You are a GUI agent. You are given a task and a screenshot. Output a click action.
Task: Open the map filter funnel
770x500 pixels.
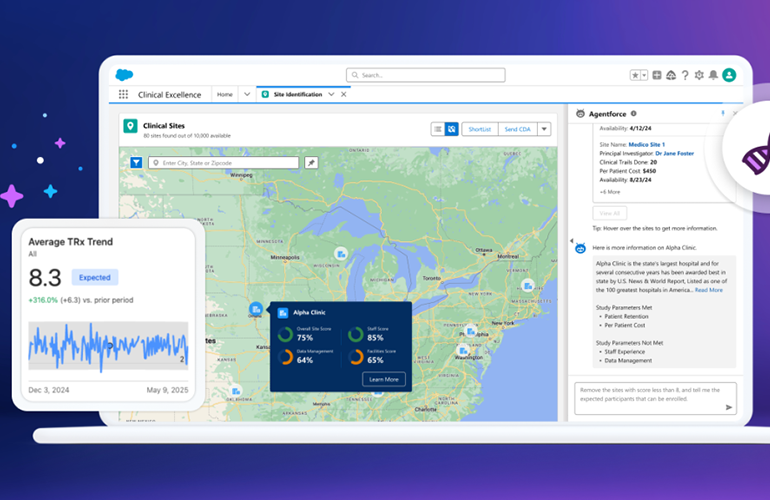click(136, 163)
